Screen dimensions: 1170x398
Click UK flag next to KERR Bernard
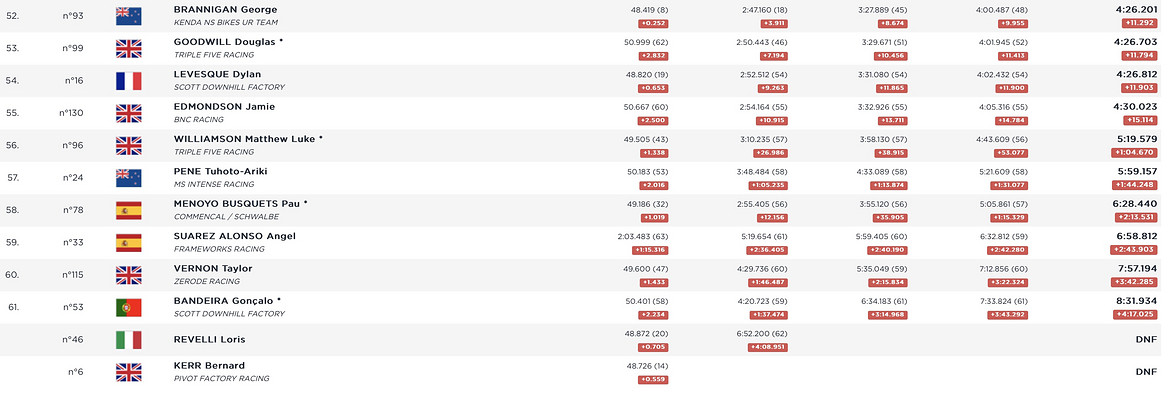tap(128, 372)
